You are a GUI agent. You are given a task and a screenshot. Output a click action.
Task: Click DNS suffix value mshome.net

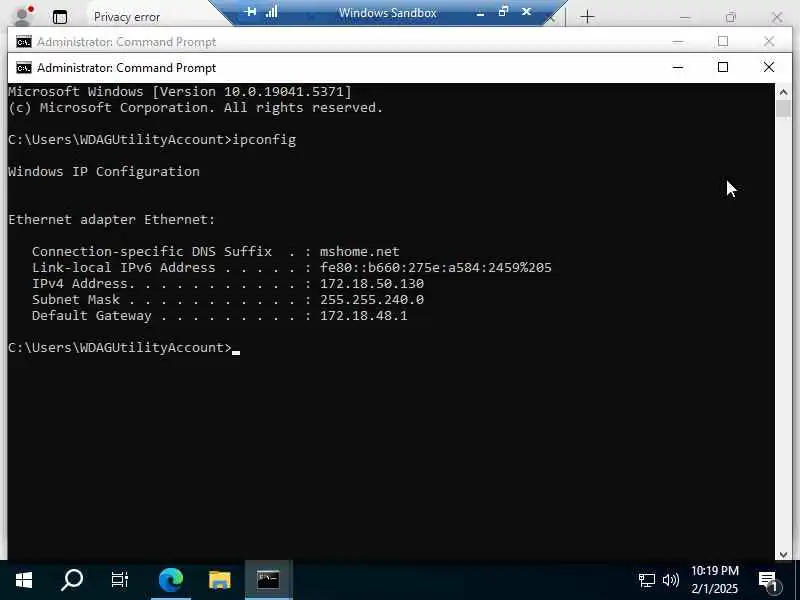coord(360,252)
